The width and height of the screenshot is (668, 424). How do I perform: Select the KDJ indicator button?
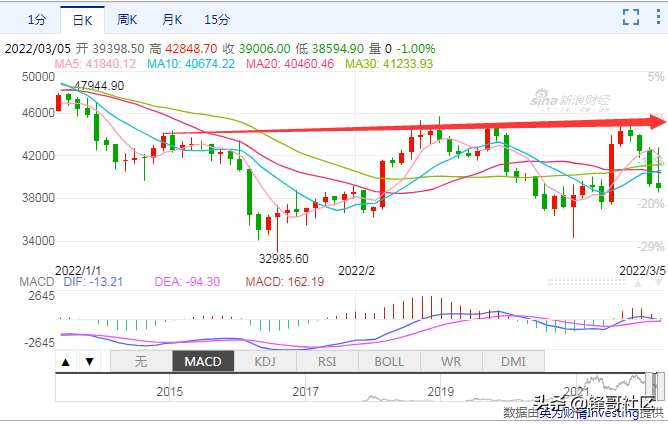tap(265, 361)
